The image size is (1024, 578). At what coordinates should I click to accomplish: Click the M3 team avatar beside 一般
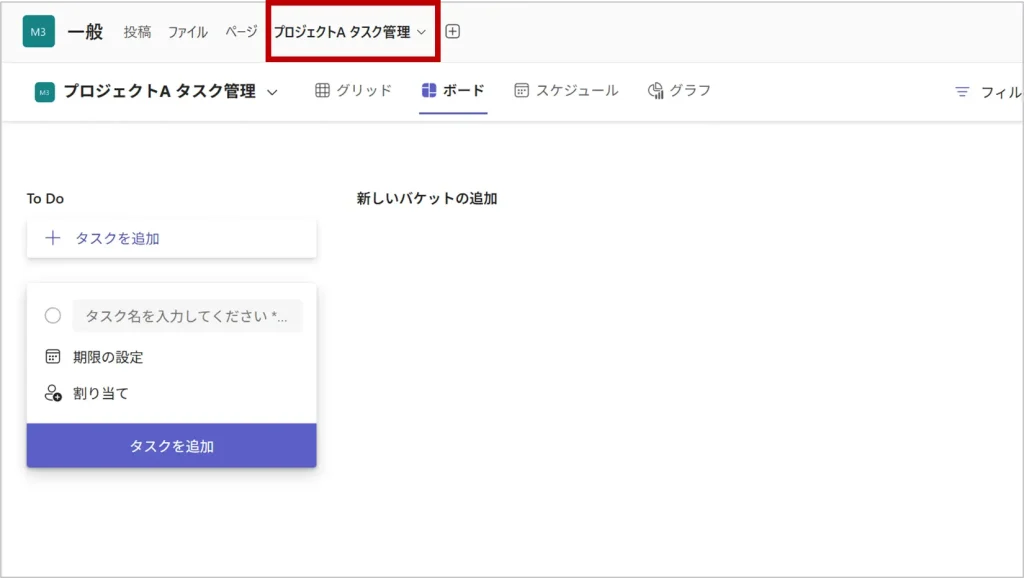point(39,32)
